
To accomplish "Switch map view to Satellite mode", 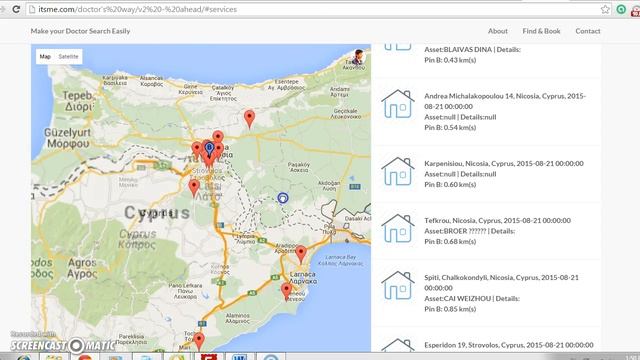I will (x=68, y=57).
